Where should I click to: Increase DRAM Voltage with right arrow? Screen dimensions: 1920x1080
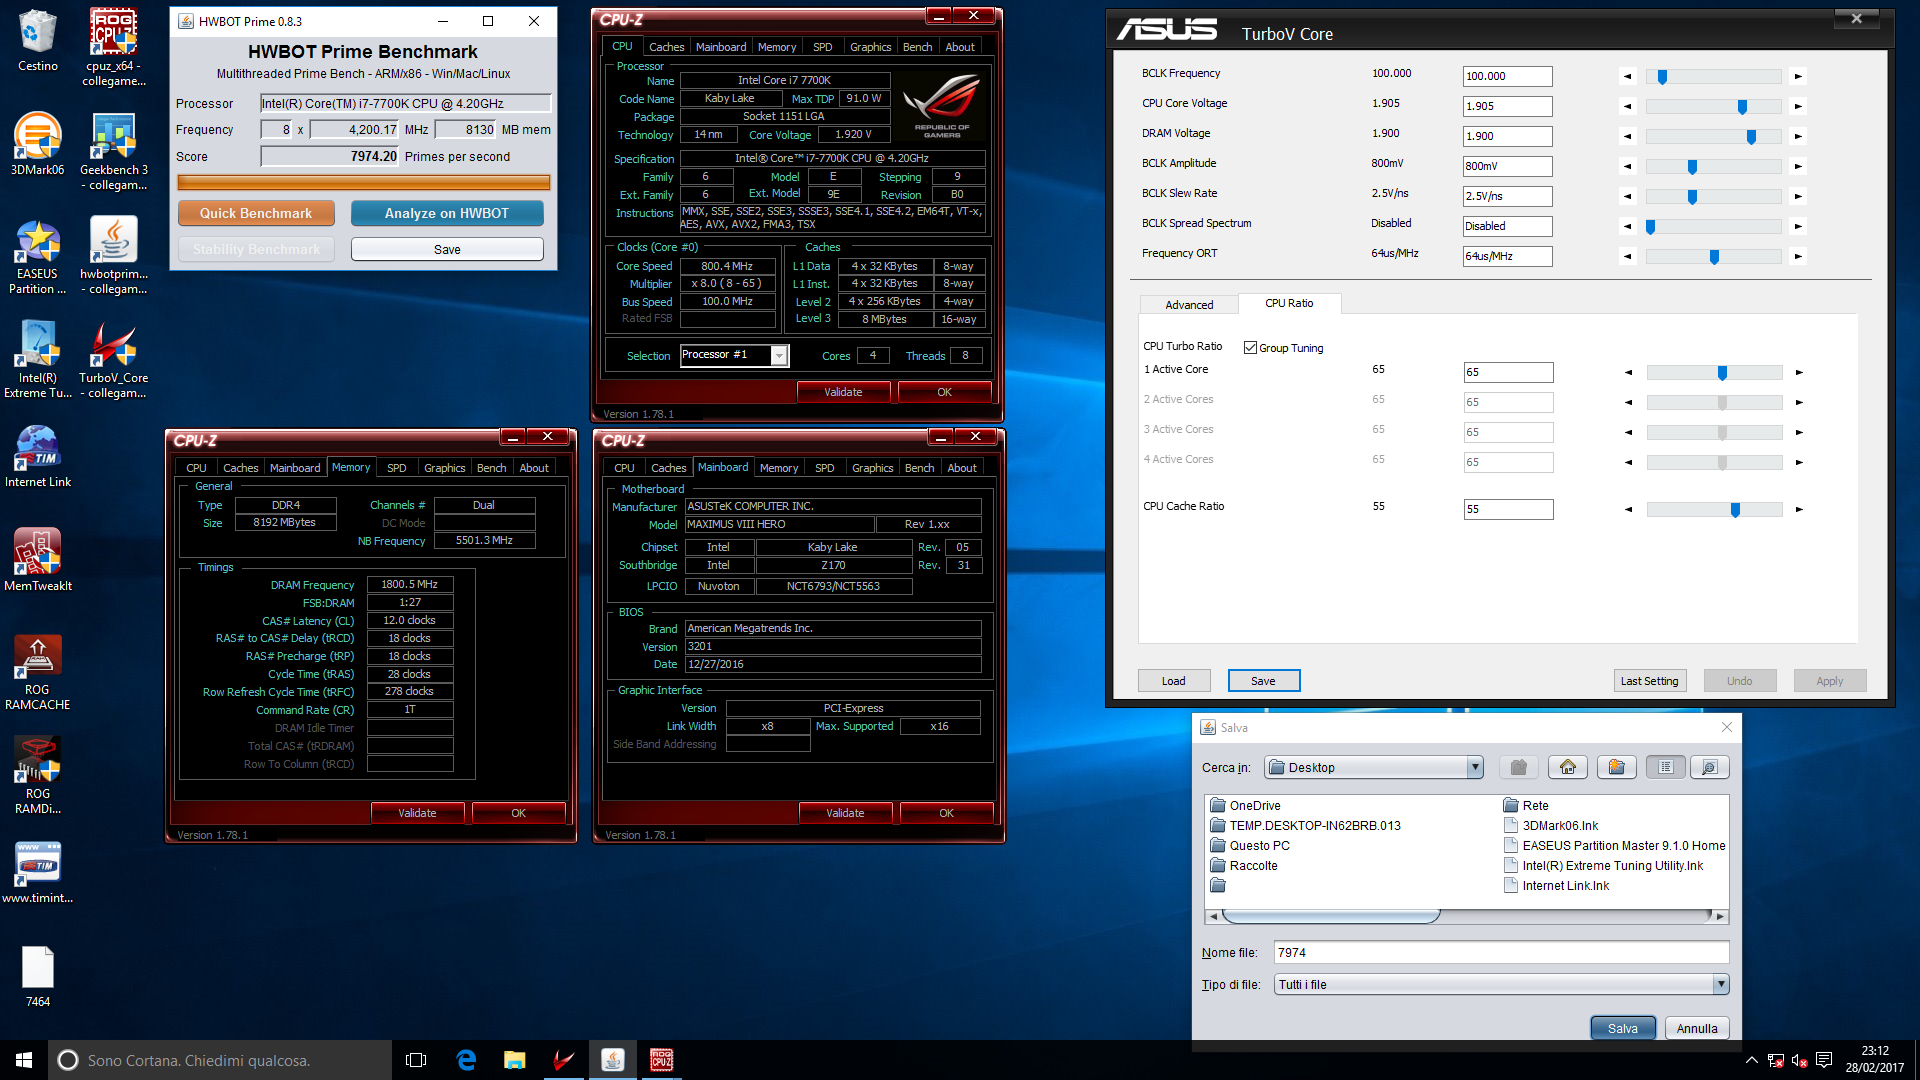1798,136
